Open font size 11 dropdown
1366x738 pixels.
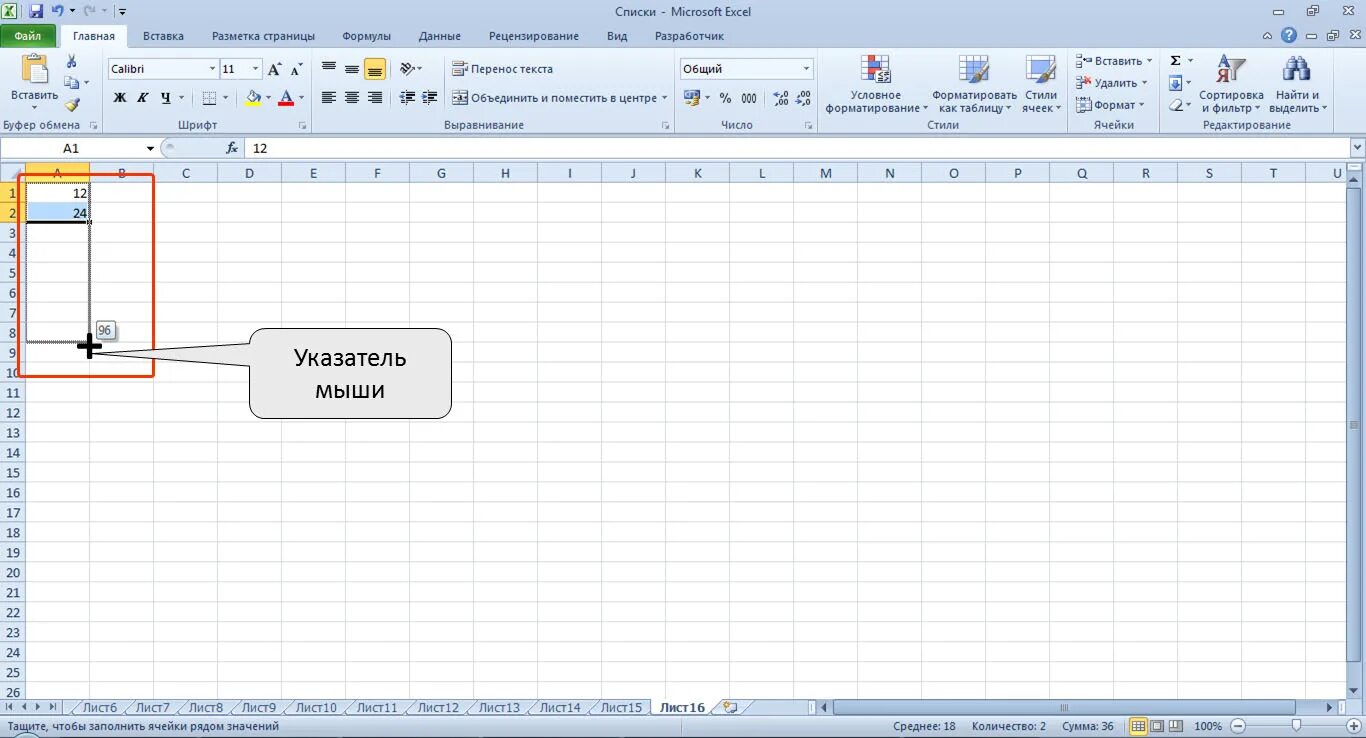click(256, 69)
